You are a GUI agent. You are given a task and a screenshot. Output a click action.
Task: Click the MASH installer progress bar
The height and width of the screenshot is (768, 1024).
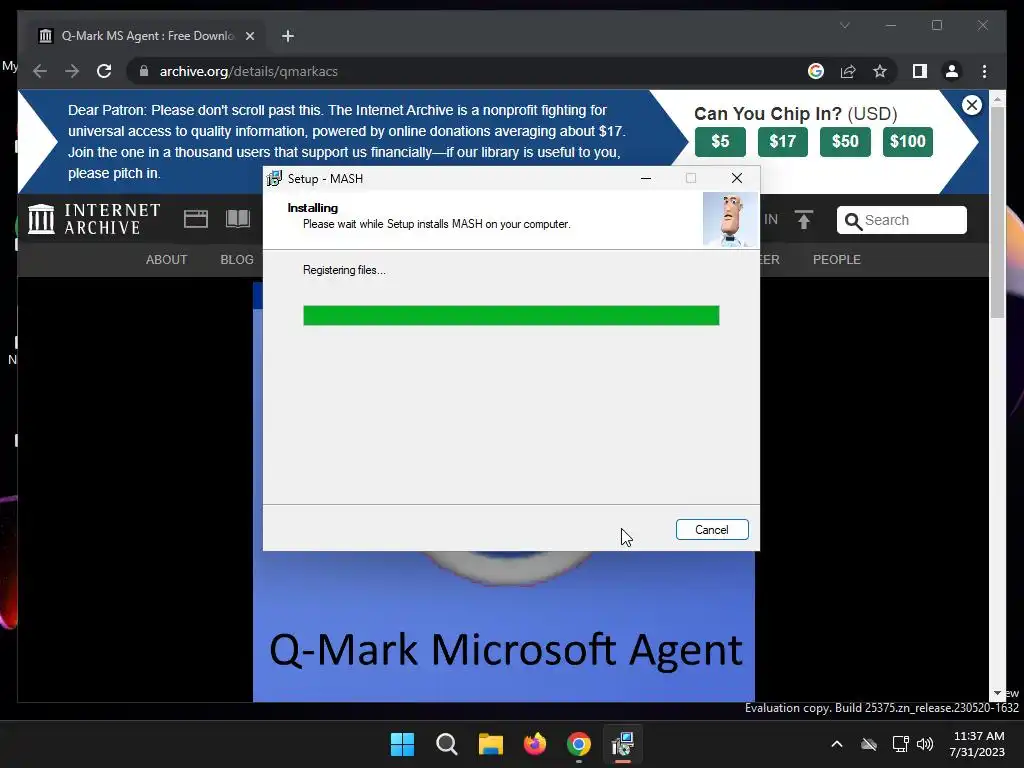pyautogui.click(x=511, y=315)
